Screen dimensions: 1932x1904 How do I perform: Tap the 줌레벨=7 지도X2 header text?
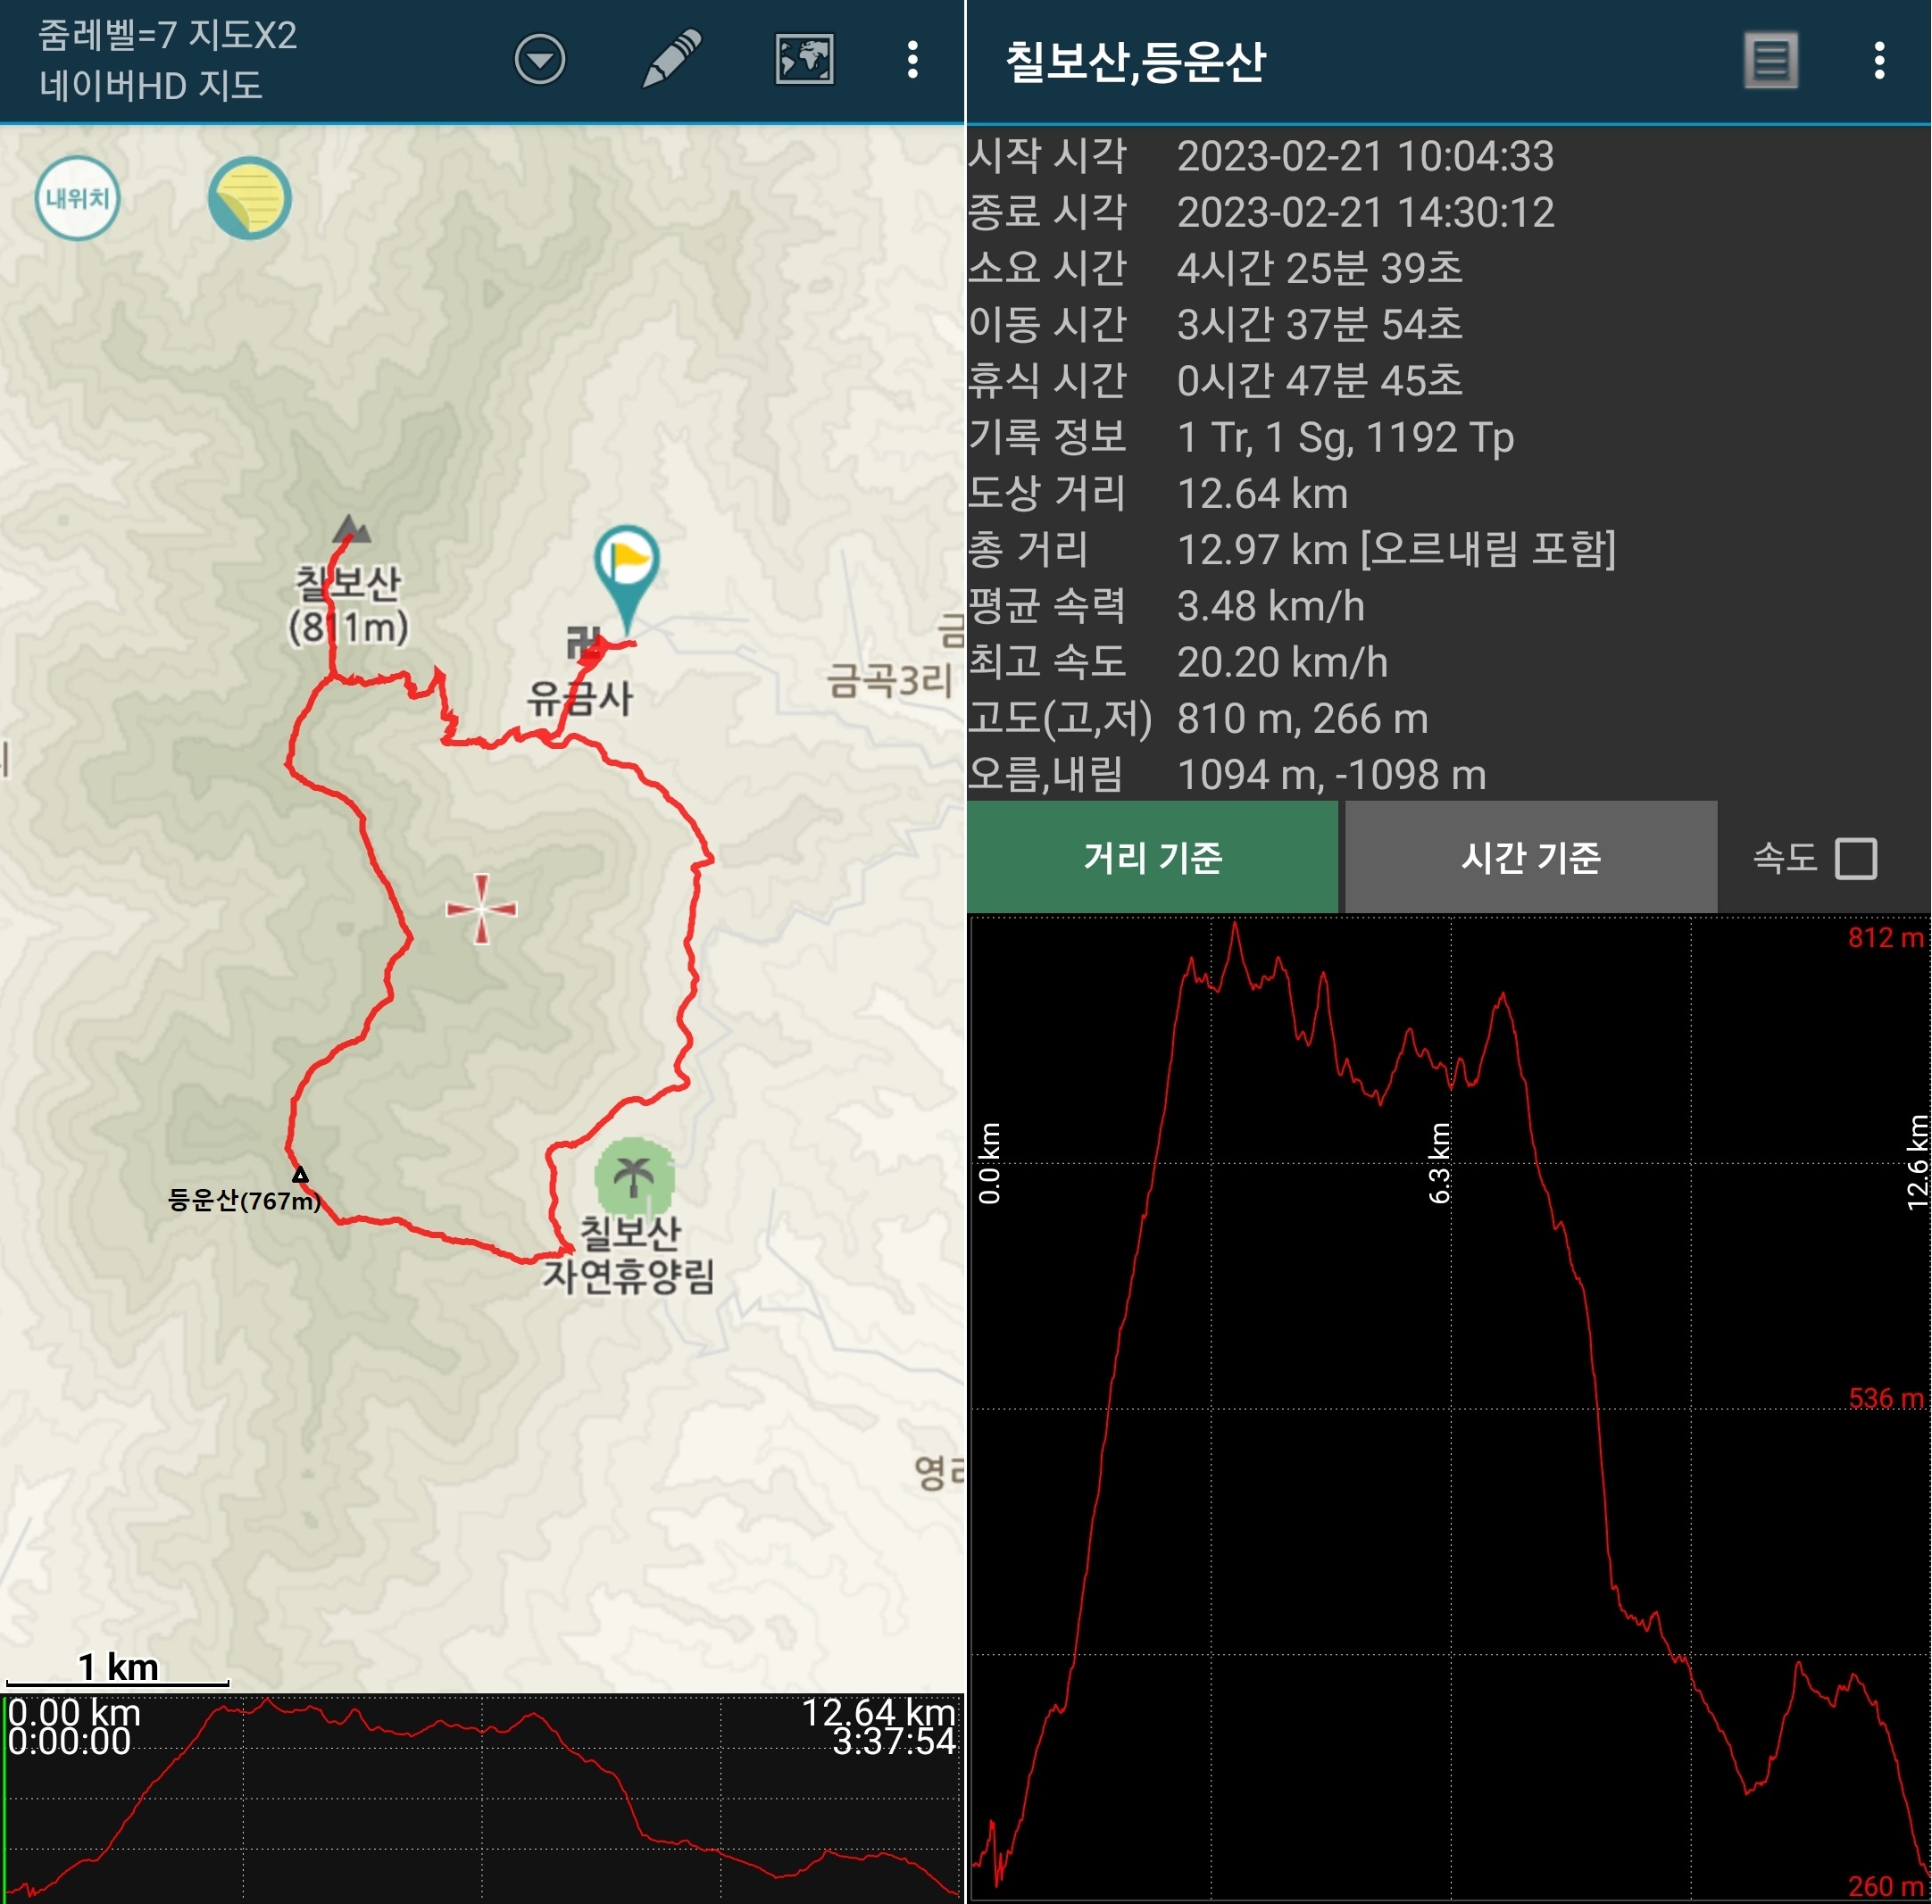(x=167, y=36)
